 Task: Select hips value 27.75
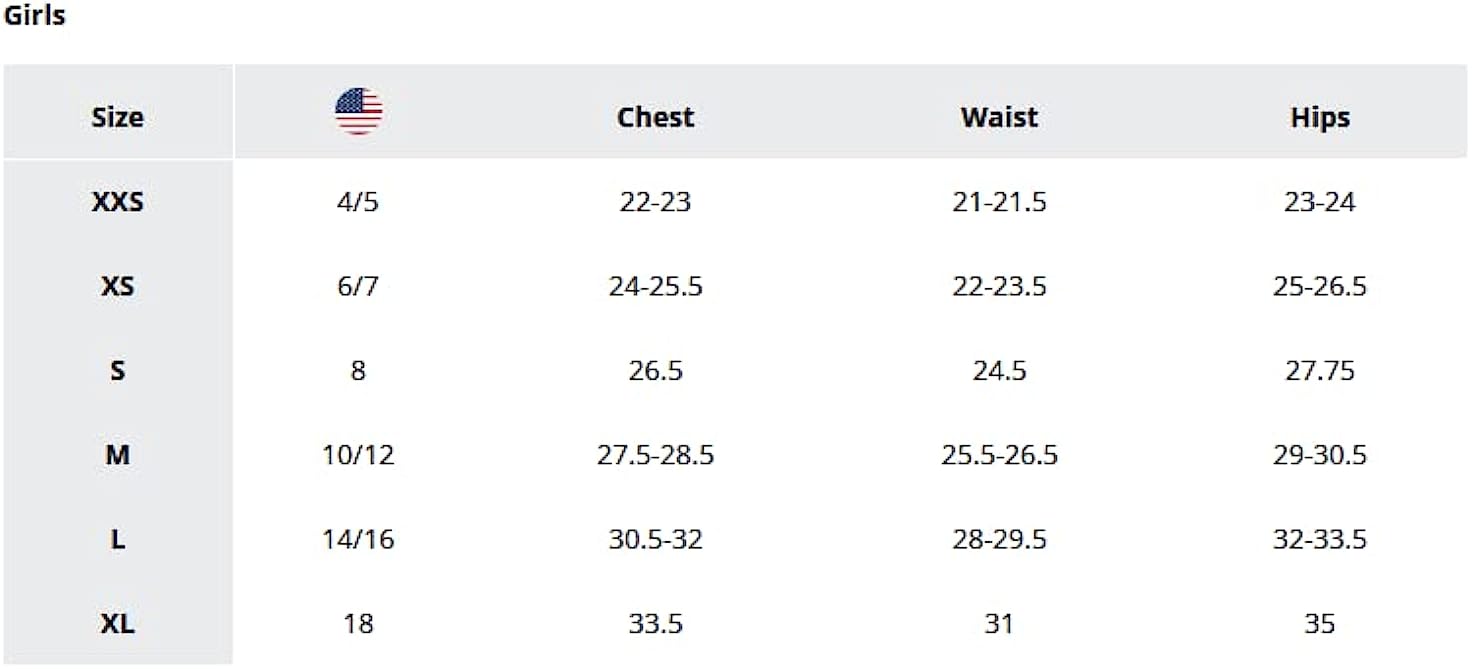[1320, 371]
